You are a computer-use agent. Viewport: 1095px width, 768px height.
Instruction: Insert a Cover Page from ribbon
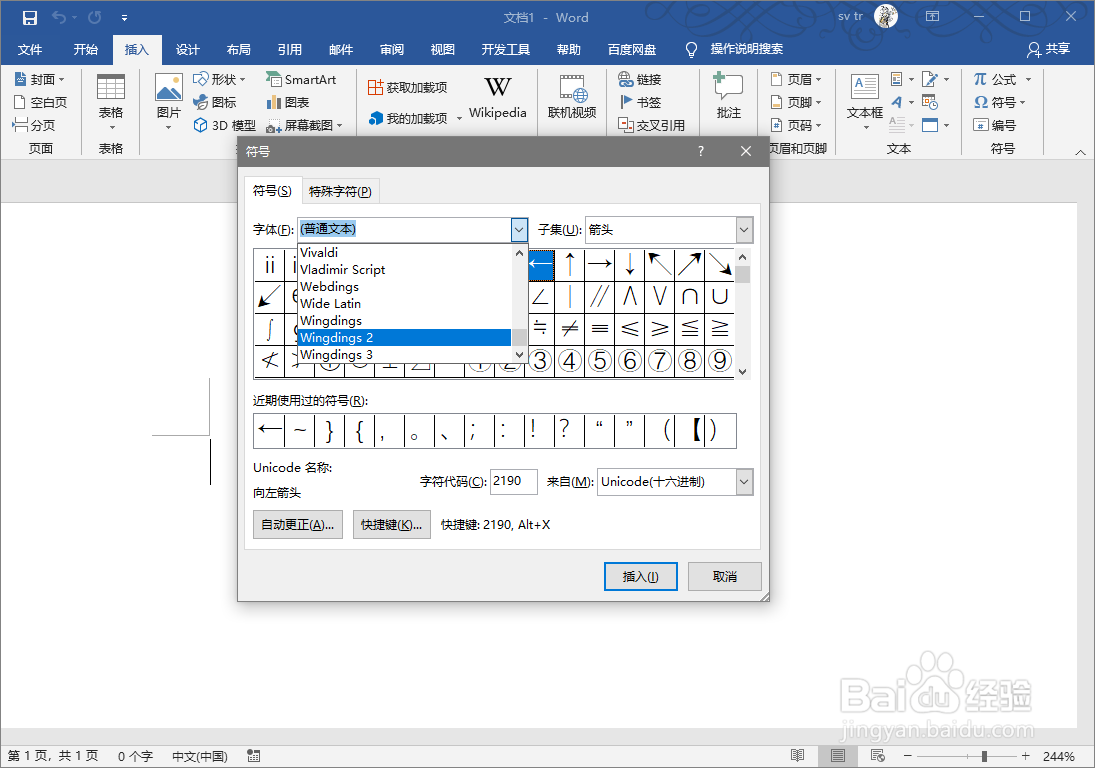coord(39,79)
